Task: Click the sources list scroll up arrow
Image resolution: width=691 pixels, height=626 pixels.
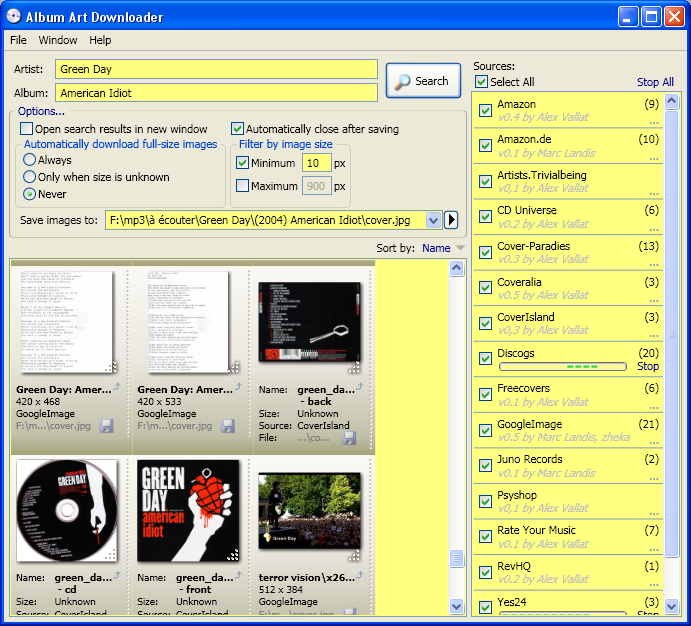Action: pyautogui.click(x=671, y=102)
